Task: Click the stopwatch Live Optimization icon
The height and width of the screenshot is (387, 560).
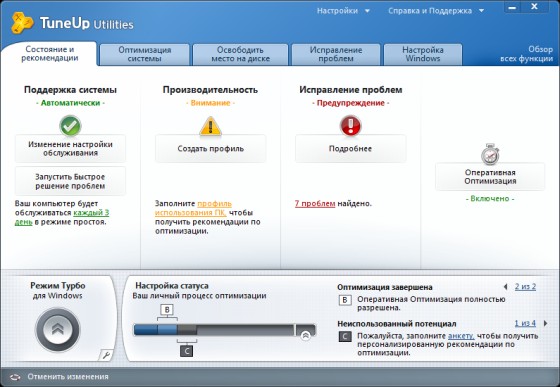Action: click(x=490, y=154)
